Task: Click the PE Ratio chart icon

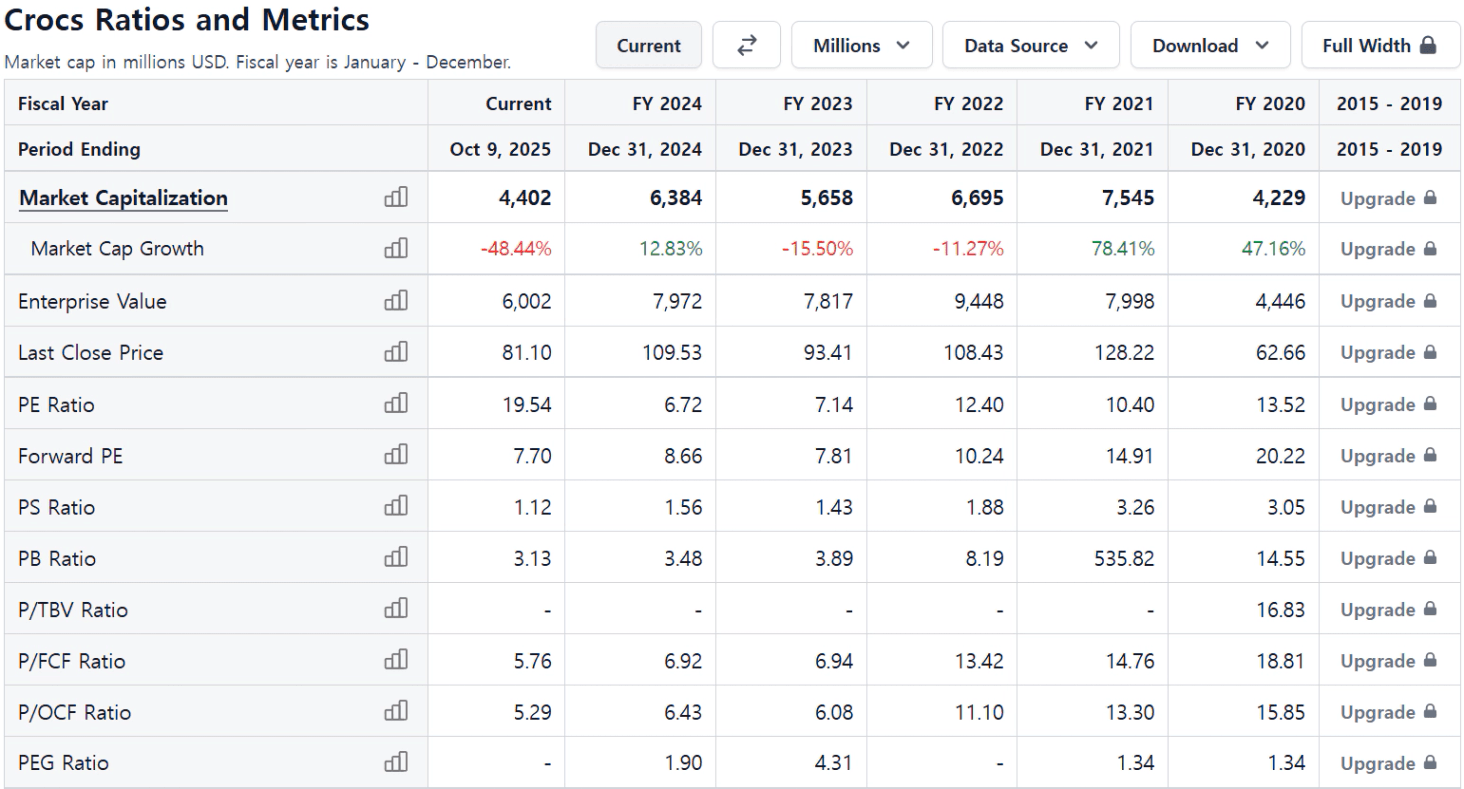Action: pos(397,405)
